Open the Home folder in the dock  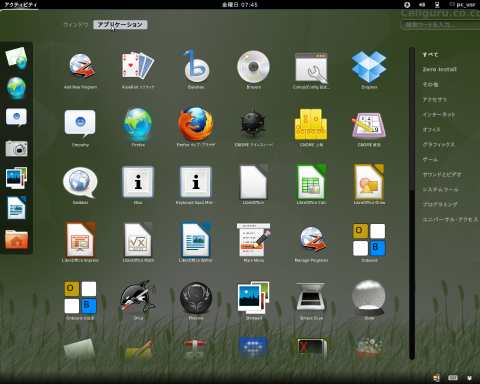tap(16, 239)
